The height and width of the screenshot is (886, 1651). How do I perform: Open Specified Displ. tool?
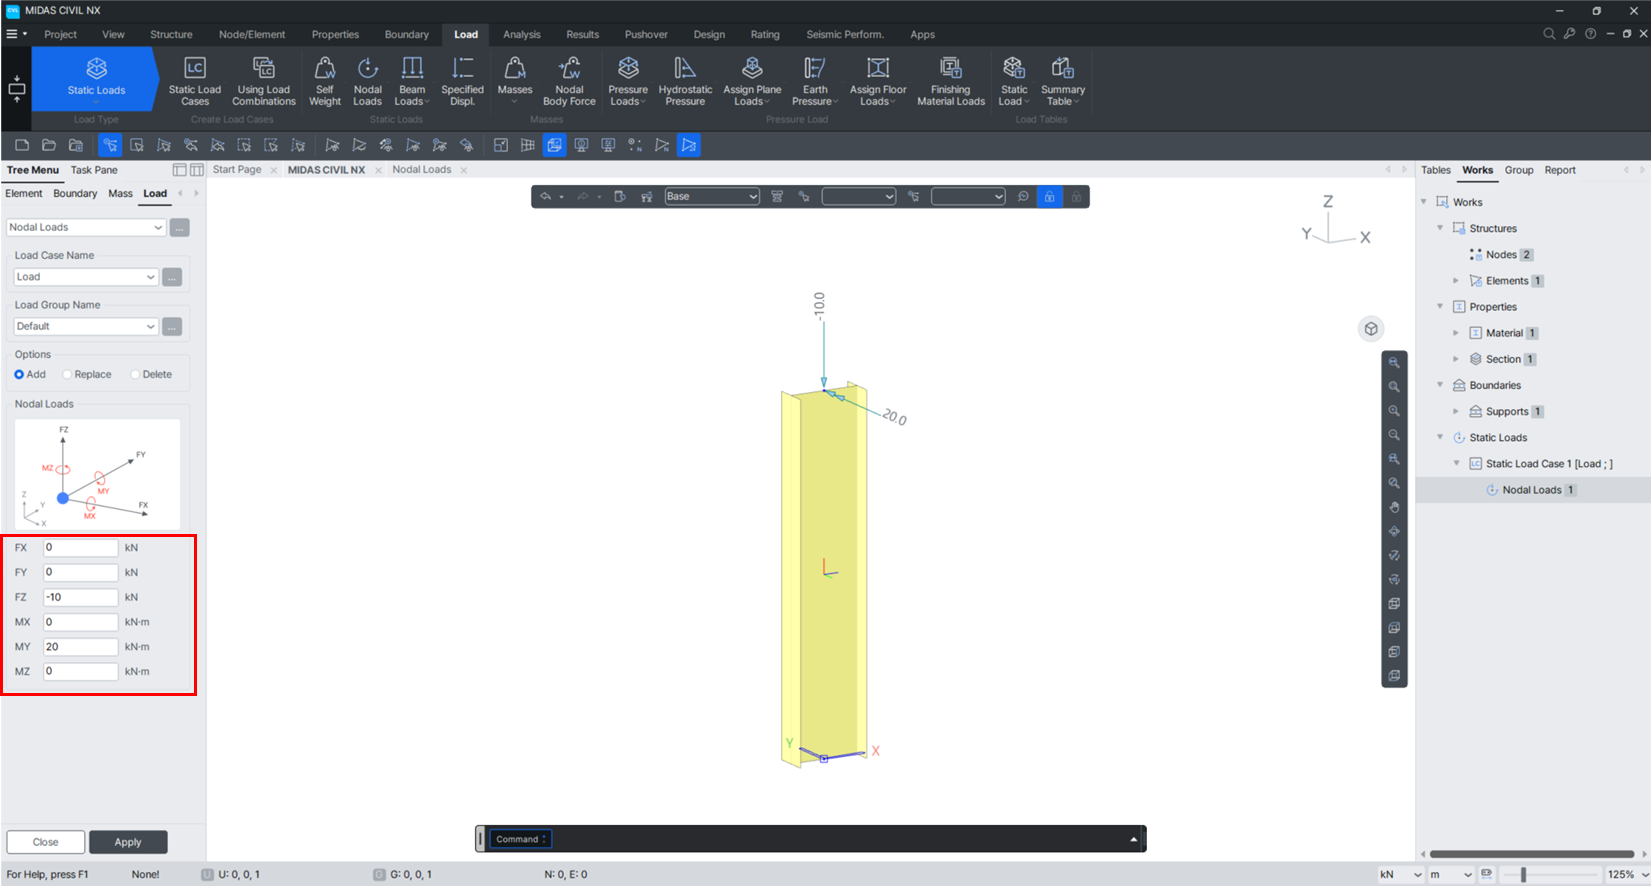[x=462, y=80]
